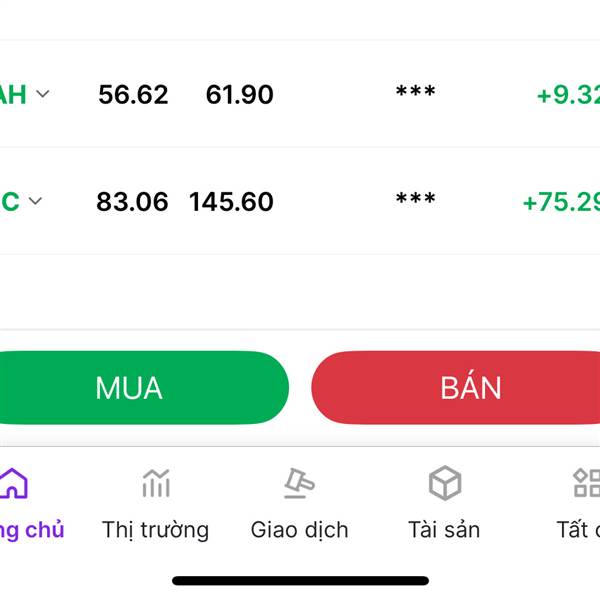Image resolution: width=600 pixels, height=600 pixels.
Task: Select the +9.32 percentage gain value
Action: 568,95
